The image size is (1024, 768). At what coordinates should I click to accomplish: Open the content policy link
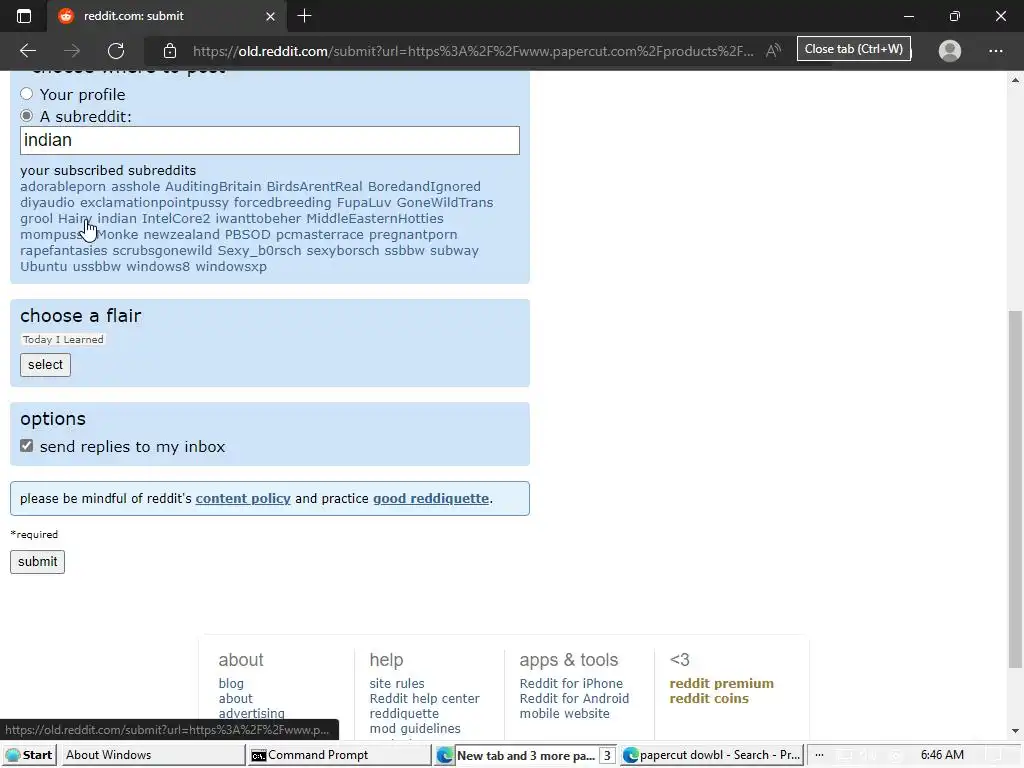(x=243, y=498)
